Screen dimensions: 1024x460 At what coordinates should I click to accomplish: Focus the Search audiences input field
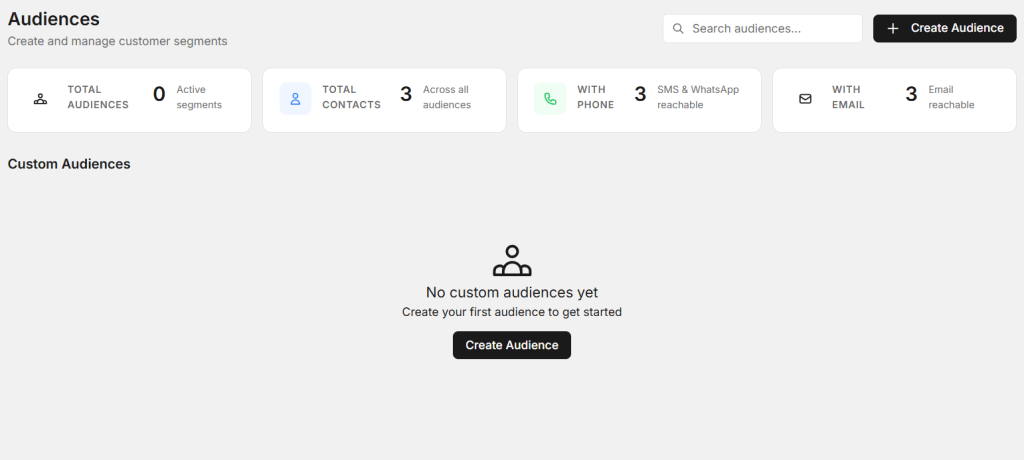[x=763, y=29]
